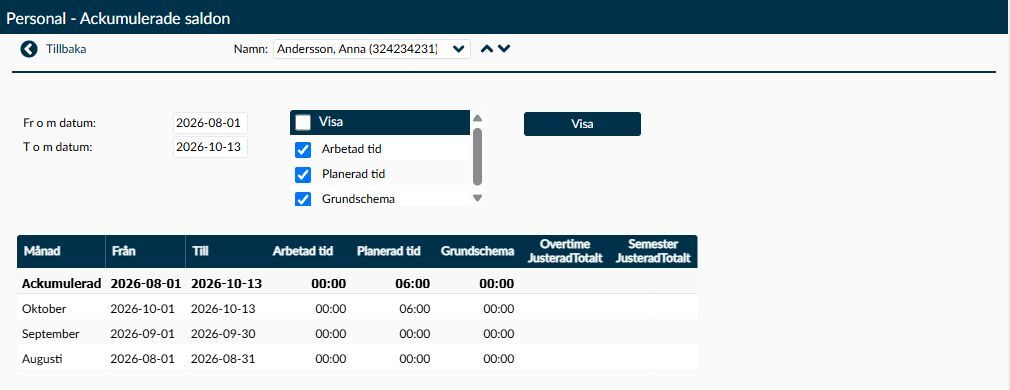Click the Fr o m datum field
The width and height of the screenshot is (1010, 390).
click(x=211, y=123)
